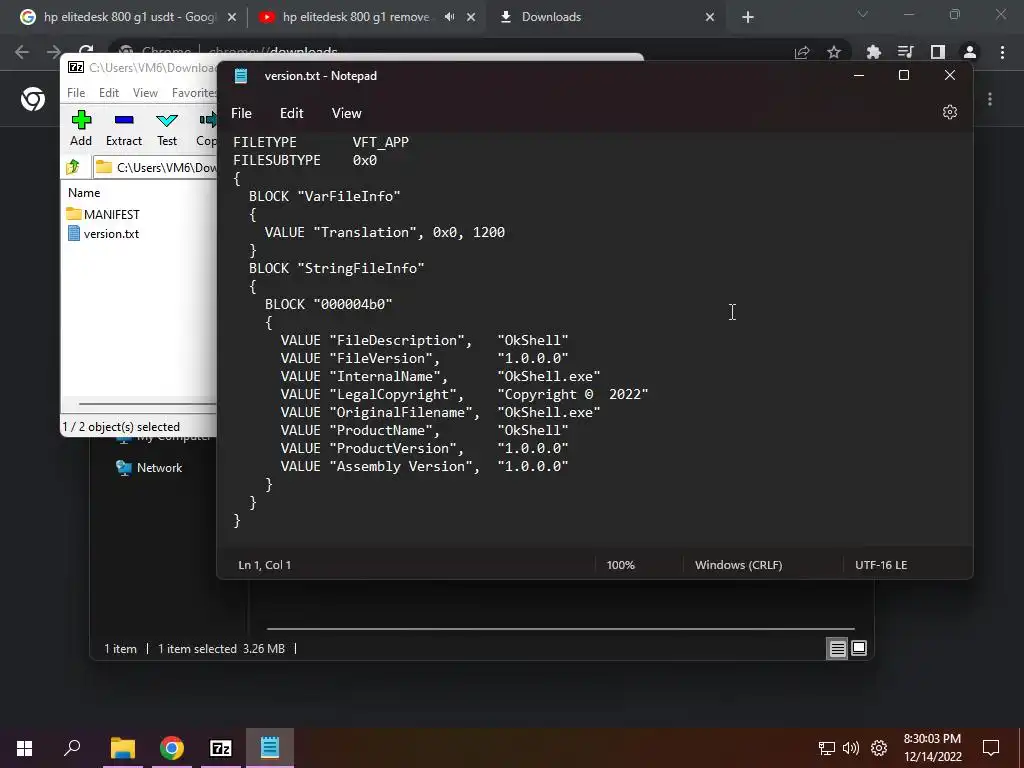
Task: Click the Chrome logo on Downloads page
Action: tap(33, 99)
